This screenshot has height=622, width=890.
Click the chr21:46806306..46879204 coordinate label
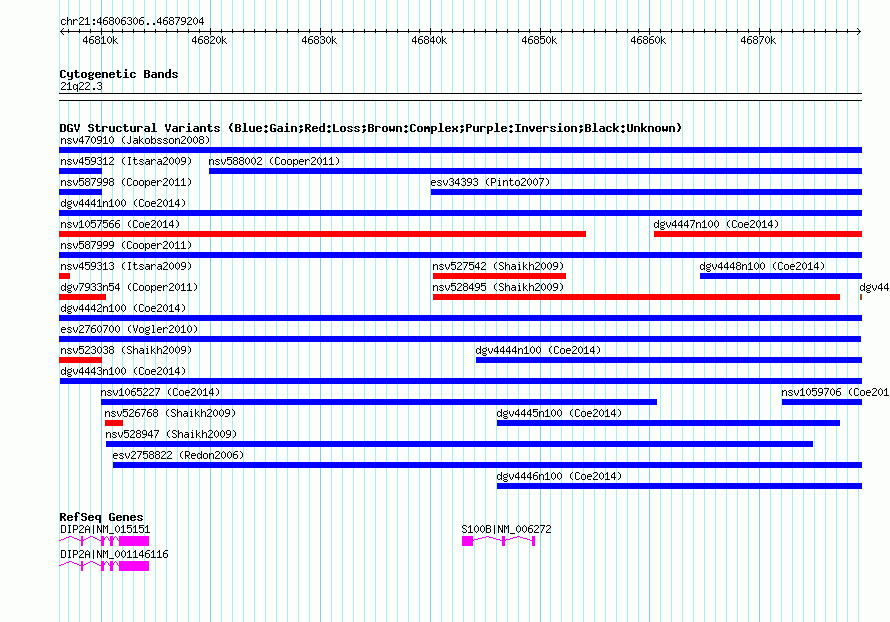point(132,21)
